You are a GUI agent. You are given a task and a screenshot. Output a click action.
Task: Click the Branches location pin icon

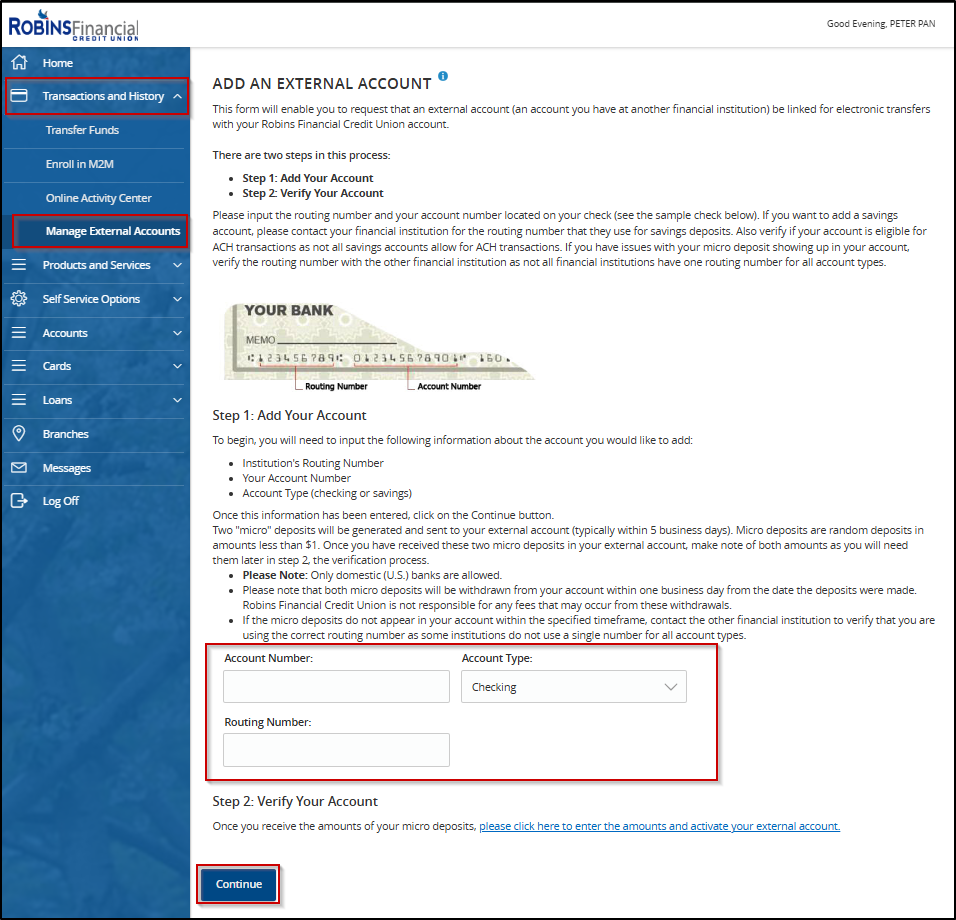(18, 433)
